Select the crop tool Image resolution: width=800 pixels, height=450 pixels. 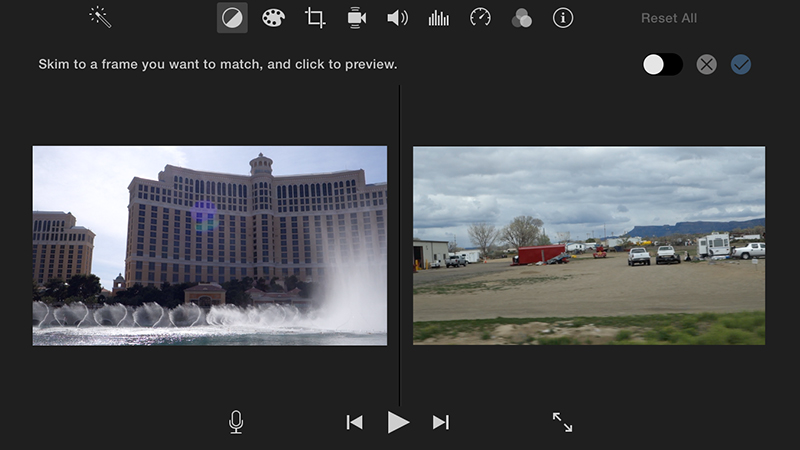click(315, 18)
